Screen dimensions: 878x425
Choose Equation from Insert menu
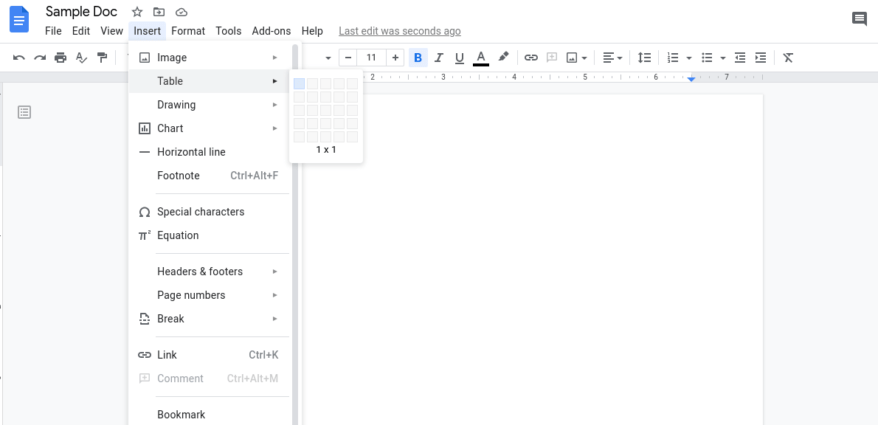[210, 235]
